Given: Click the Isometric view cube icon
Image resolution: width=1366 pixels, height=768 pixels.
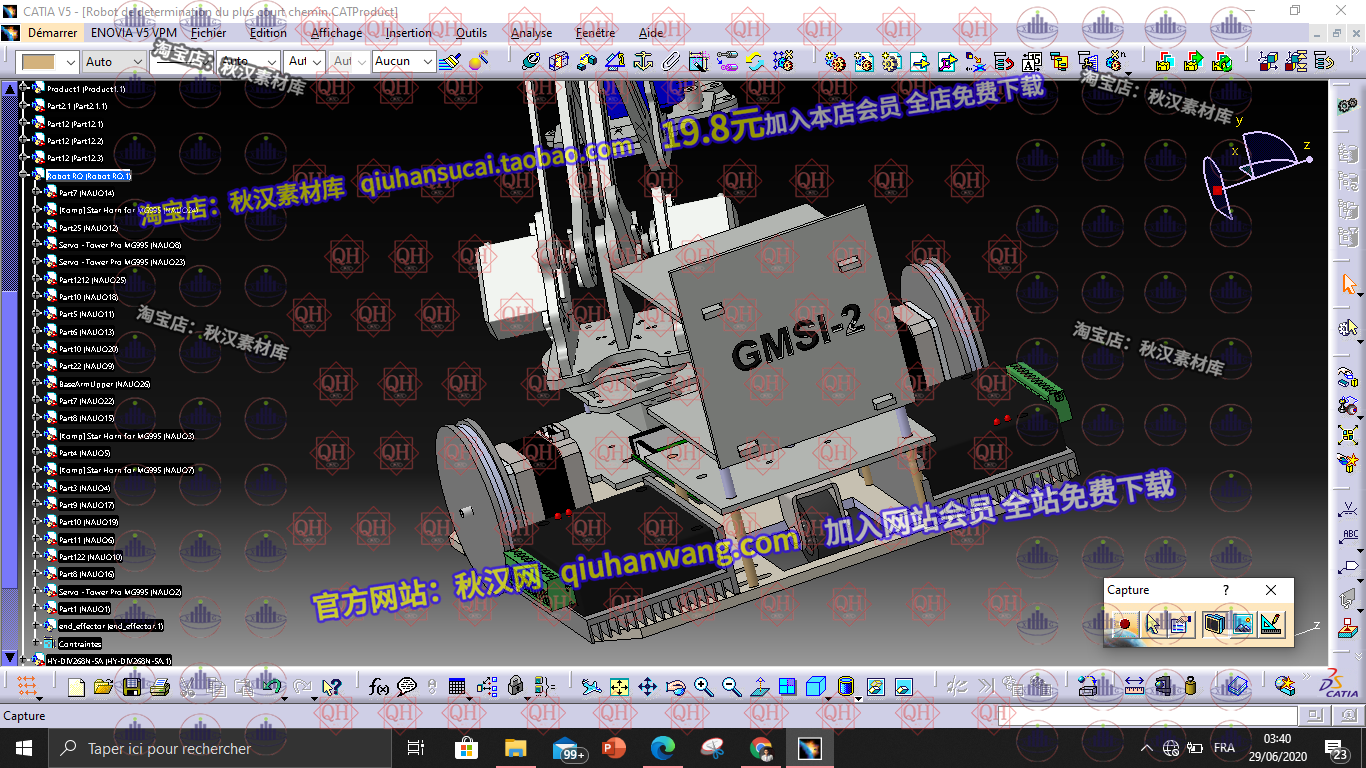Looking at the screenshot, I should point(816,687).
